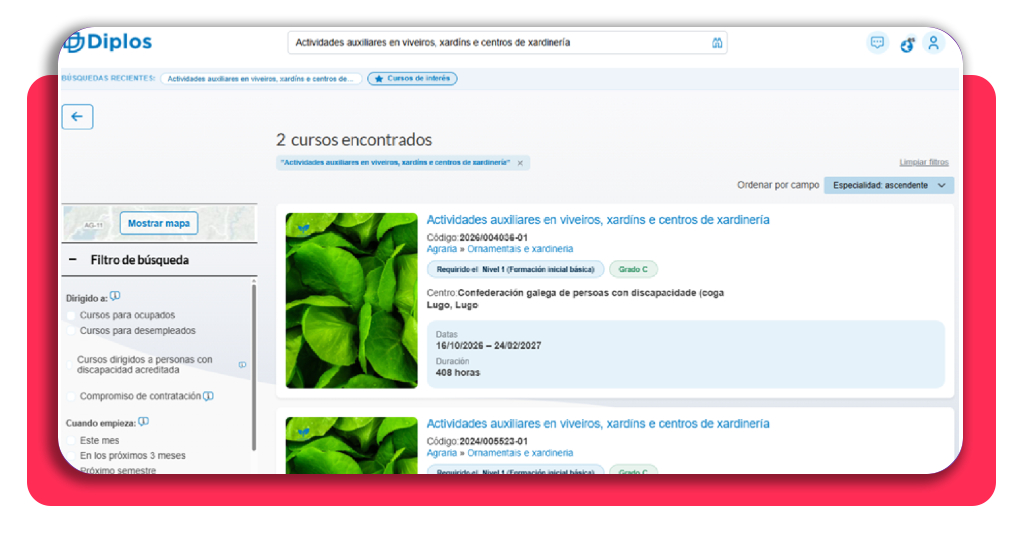Check 'Cursos para ocupados'

point(71,315)
